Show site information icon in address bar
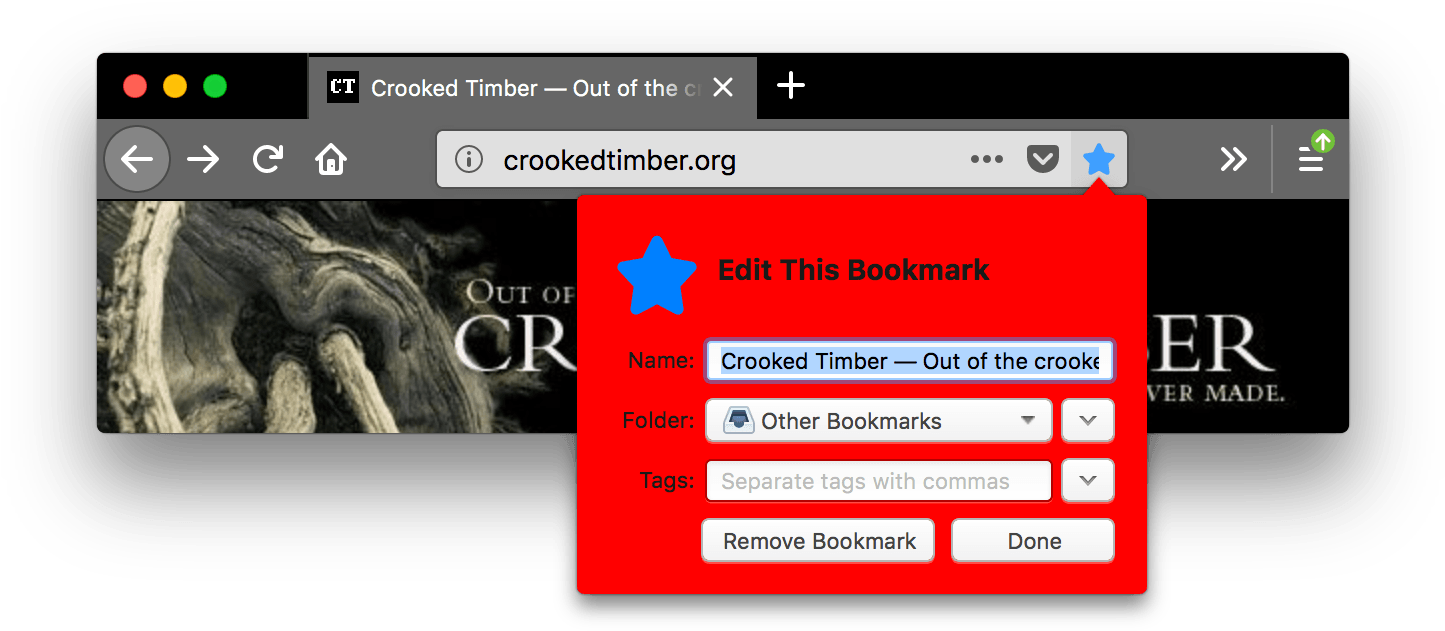 (468, 159)
